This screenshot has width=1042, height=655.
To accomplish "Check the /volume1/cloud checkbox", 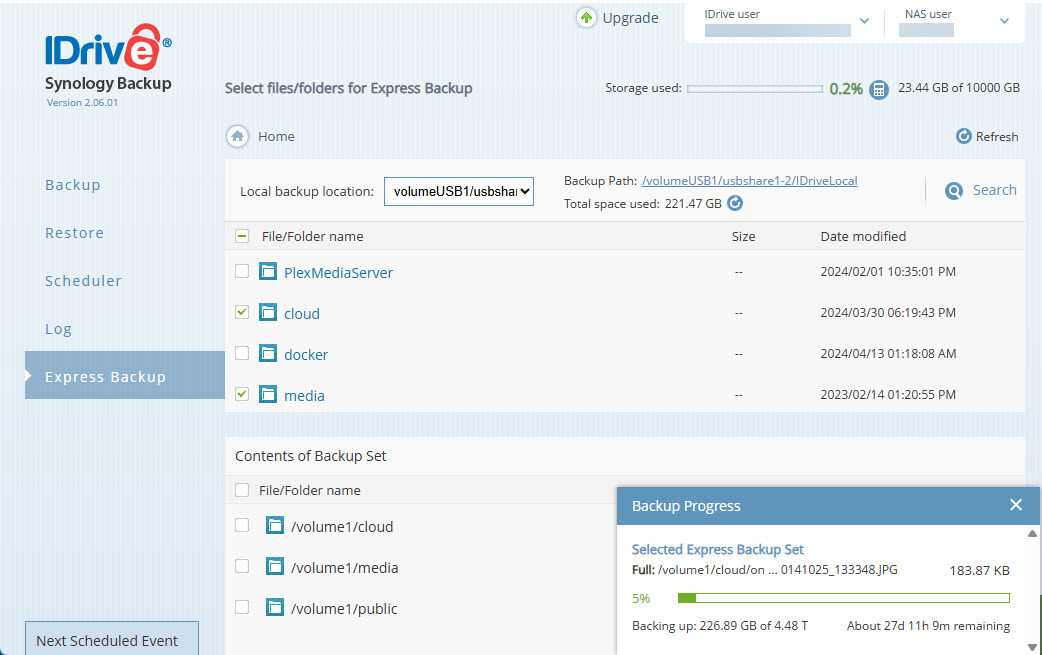I will (x=242, y=525).
